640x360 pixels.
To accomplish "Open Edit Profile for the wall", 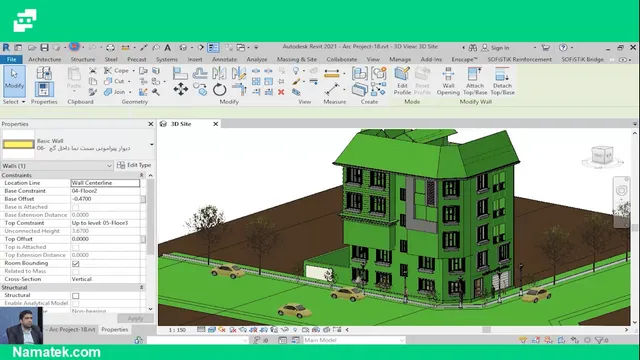I will tap(402, 81).
